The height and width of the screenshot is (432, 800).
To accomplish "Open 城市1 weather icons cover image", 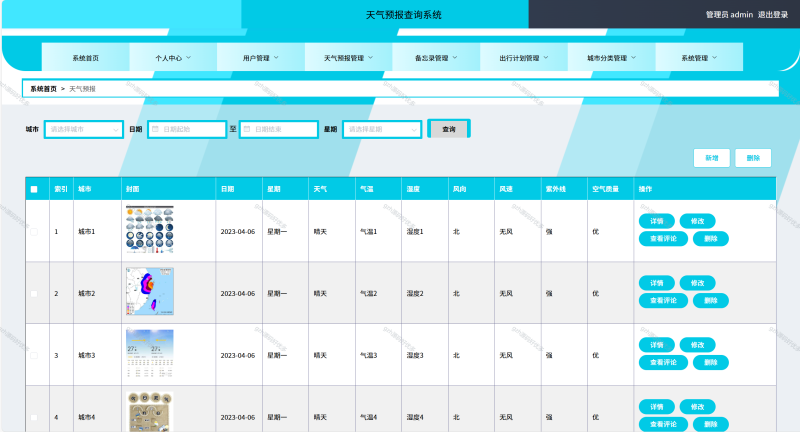I will (x=149, y=230).
